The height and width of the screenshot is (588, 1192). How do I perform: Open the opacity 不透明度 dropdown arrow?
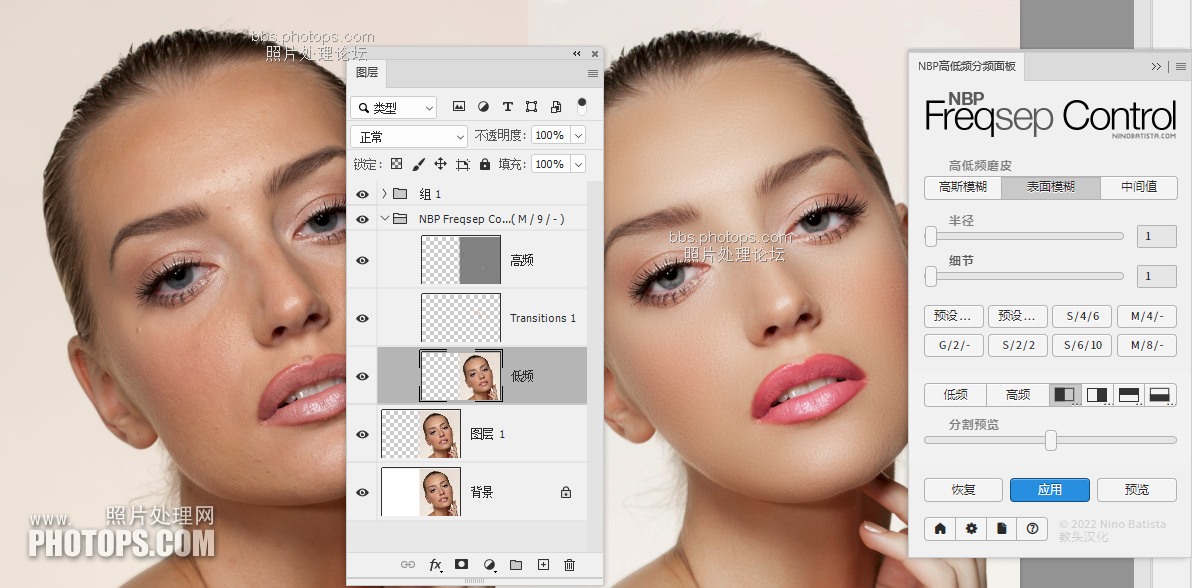(579, 135)
